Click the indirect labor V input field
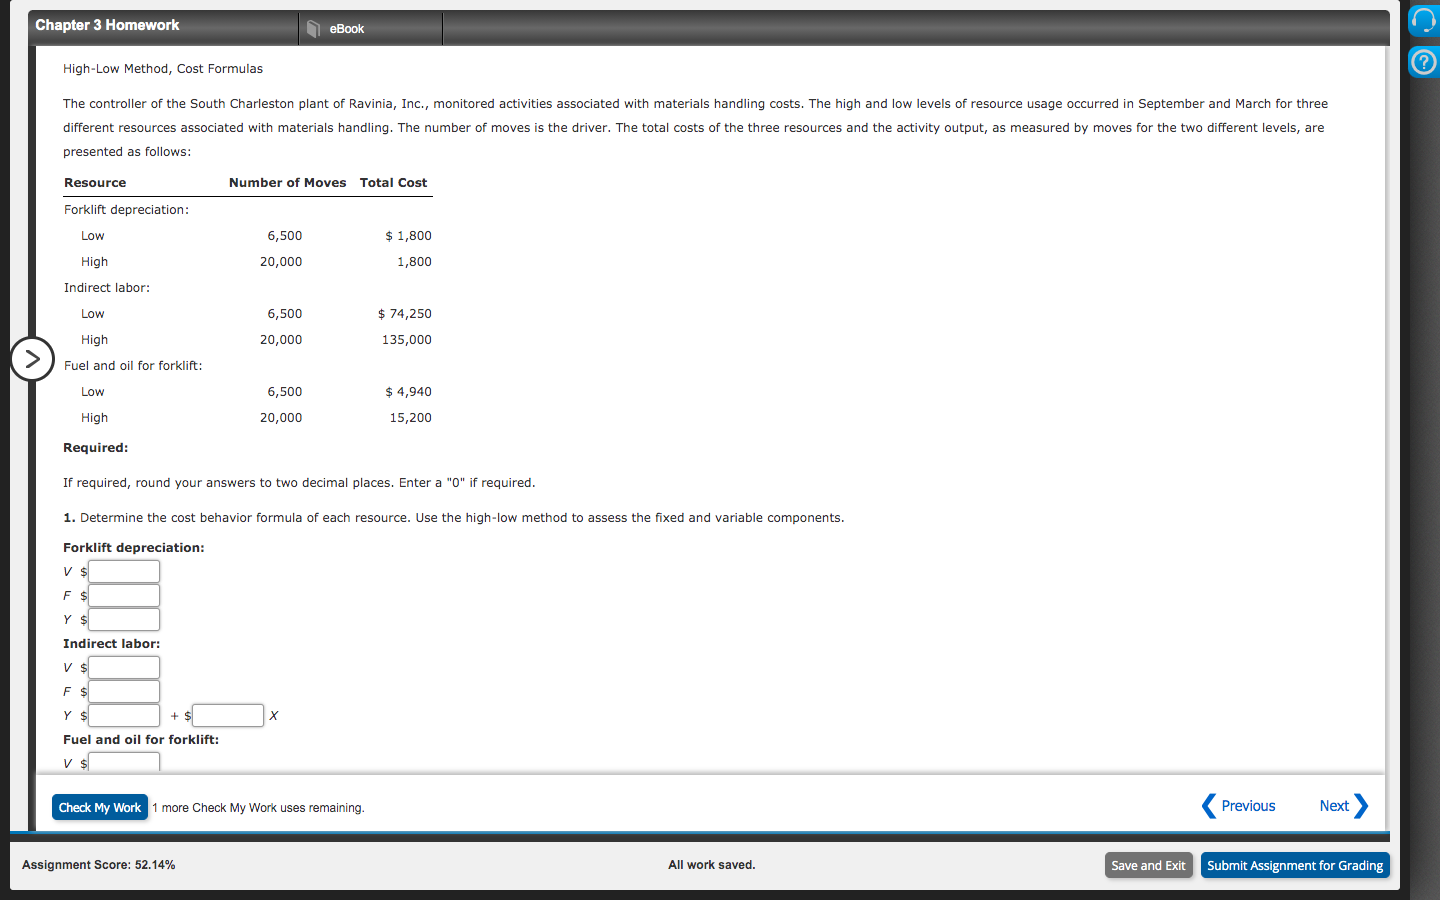 (x=123, y=667)
